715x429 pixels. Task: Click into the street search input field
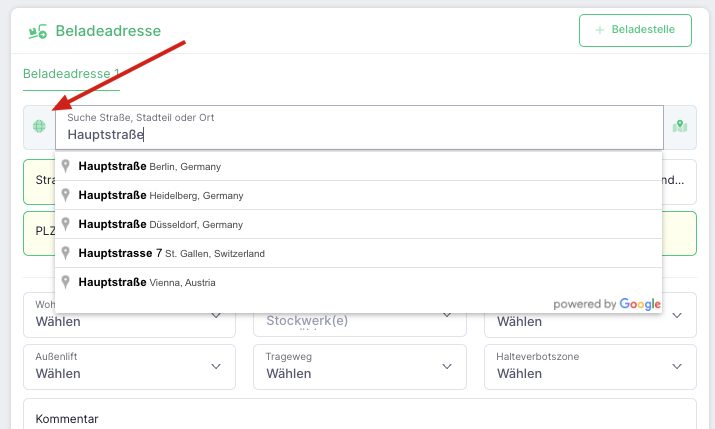pyautogui.click(x=359, y=128)
